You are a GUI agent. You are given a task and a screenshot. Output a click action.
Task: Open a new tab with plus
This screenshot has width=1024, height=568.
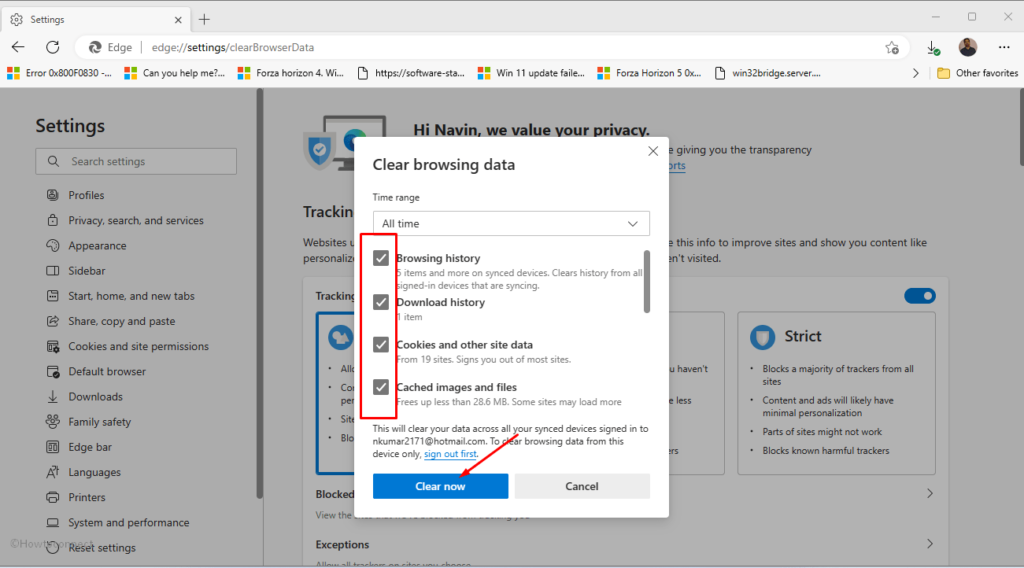pyautogui.click(x=204, y=20)
